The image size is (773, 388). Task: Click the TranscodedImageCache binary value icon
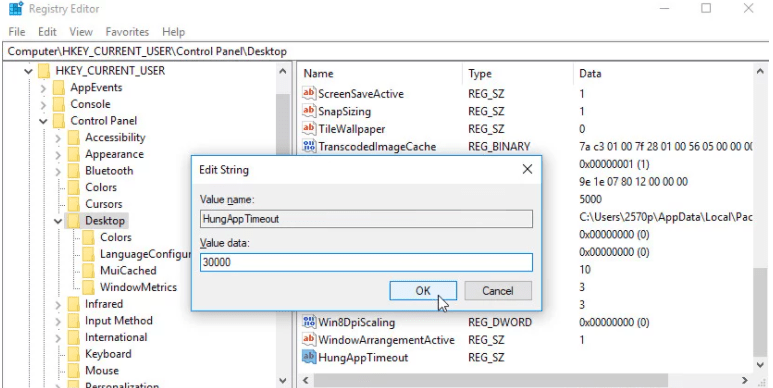pyautogui.click(x=309, y=146)
